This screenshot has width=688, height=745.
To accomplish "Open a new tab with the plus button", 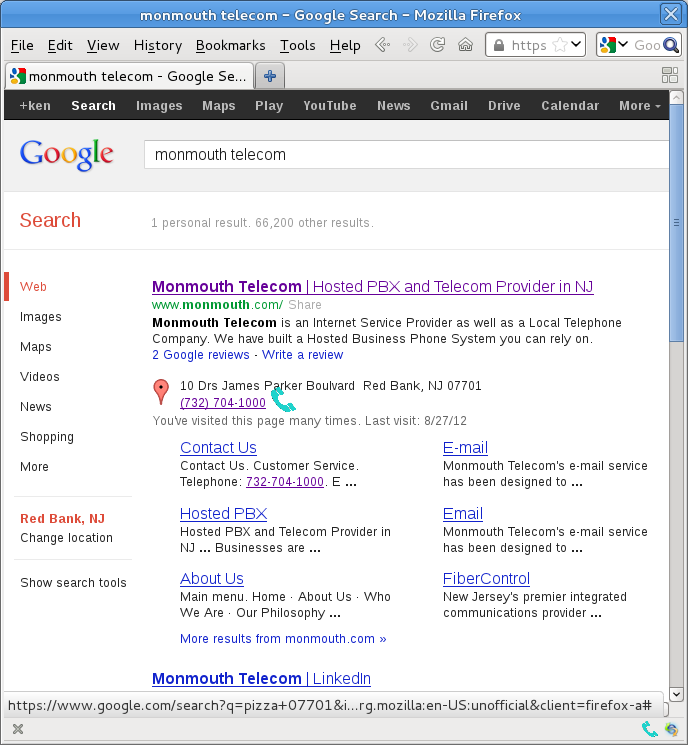I will (269, 76).
